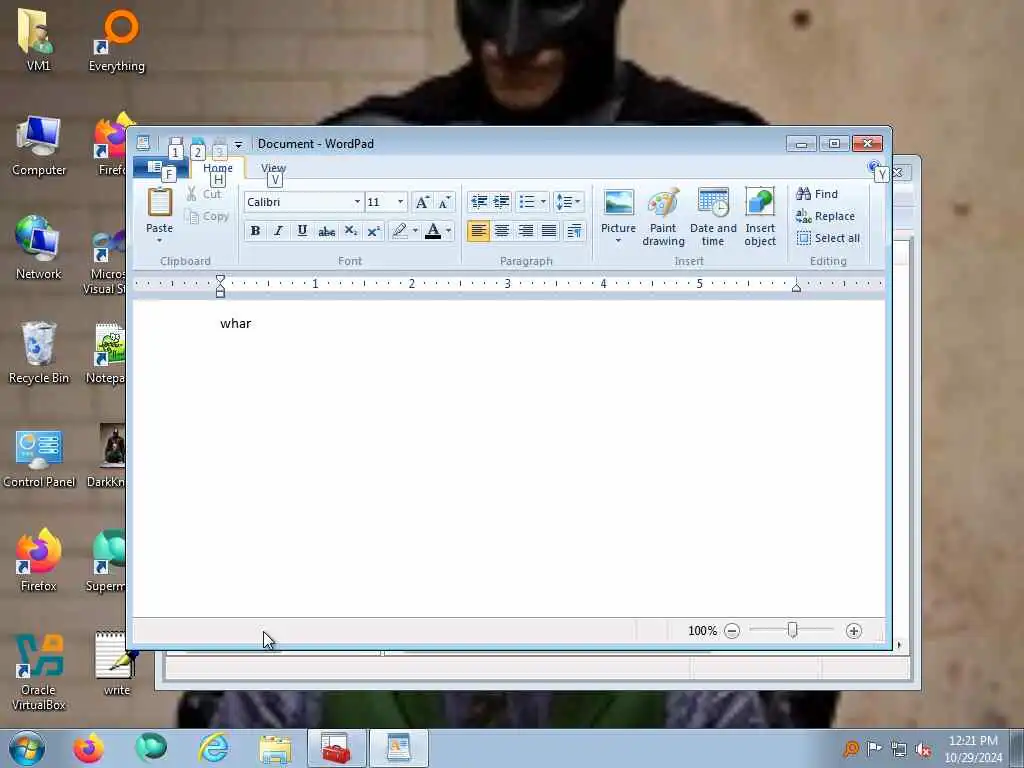Open Internet Explorer from the taskbar
1024x768 pixels.
(x=214, y=748)
